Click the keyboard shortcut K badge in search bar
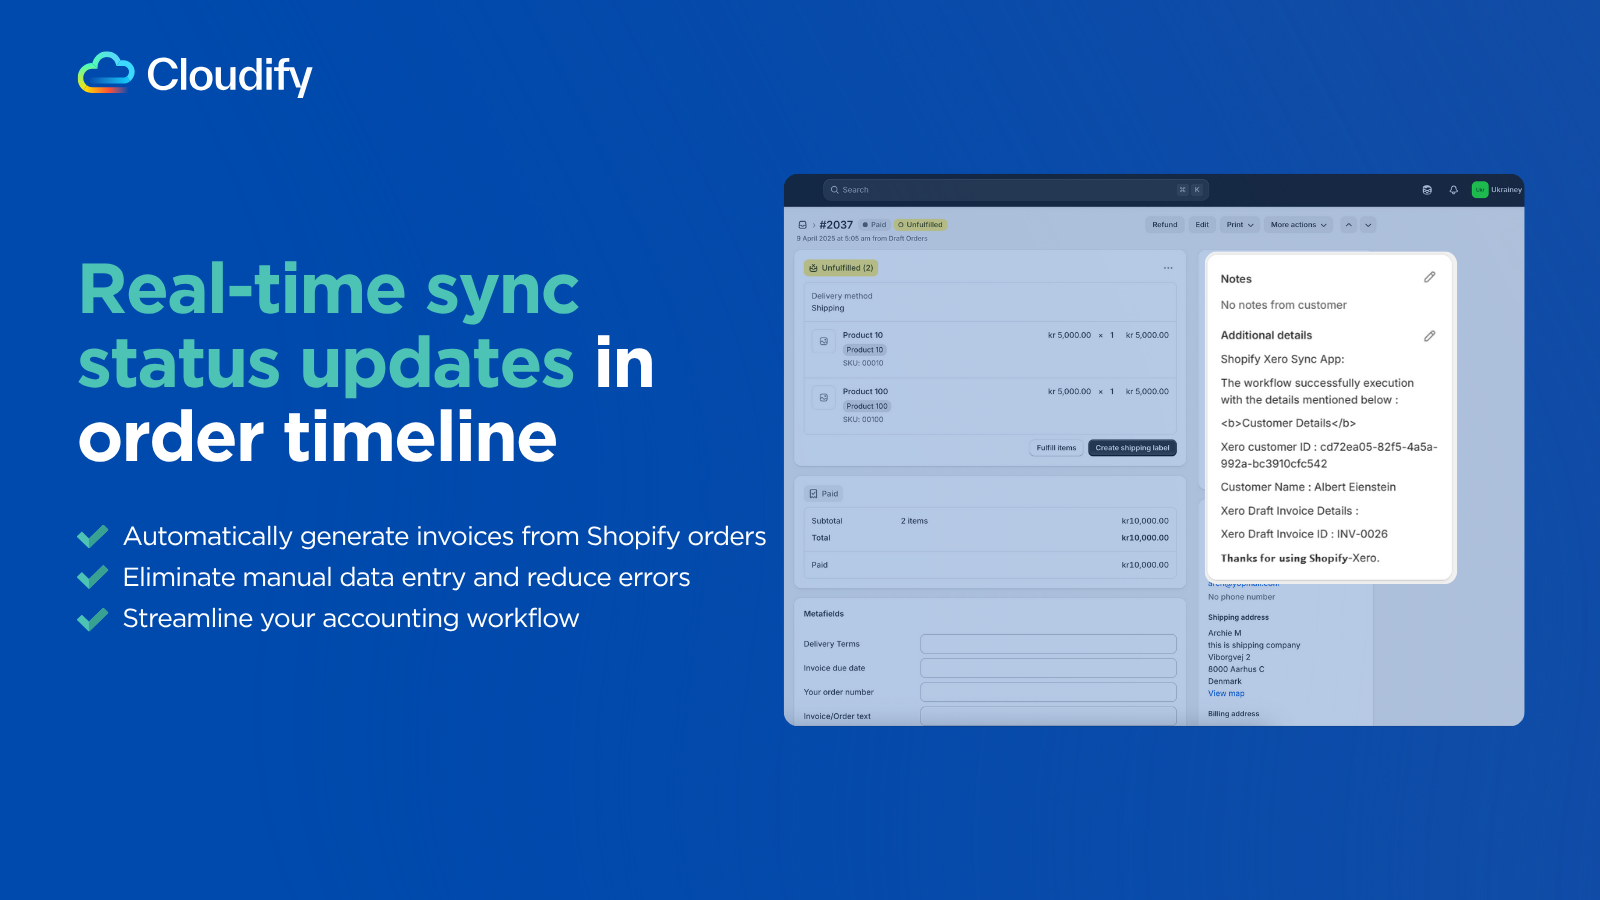Screen dimensions: 1600x900 (x=1196, y=189)
